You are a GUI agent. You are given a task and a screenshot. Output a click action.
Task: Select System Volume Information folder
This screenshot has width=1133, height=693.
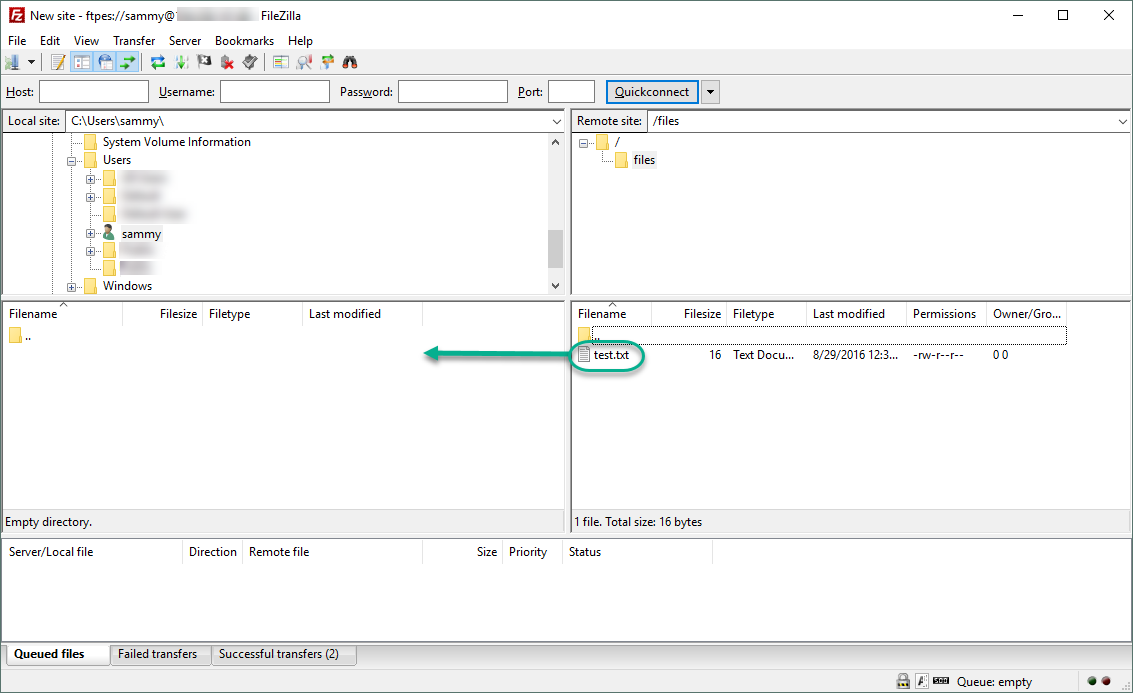[176, 142]
